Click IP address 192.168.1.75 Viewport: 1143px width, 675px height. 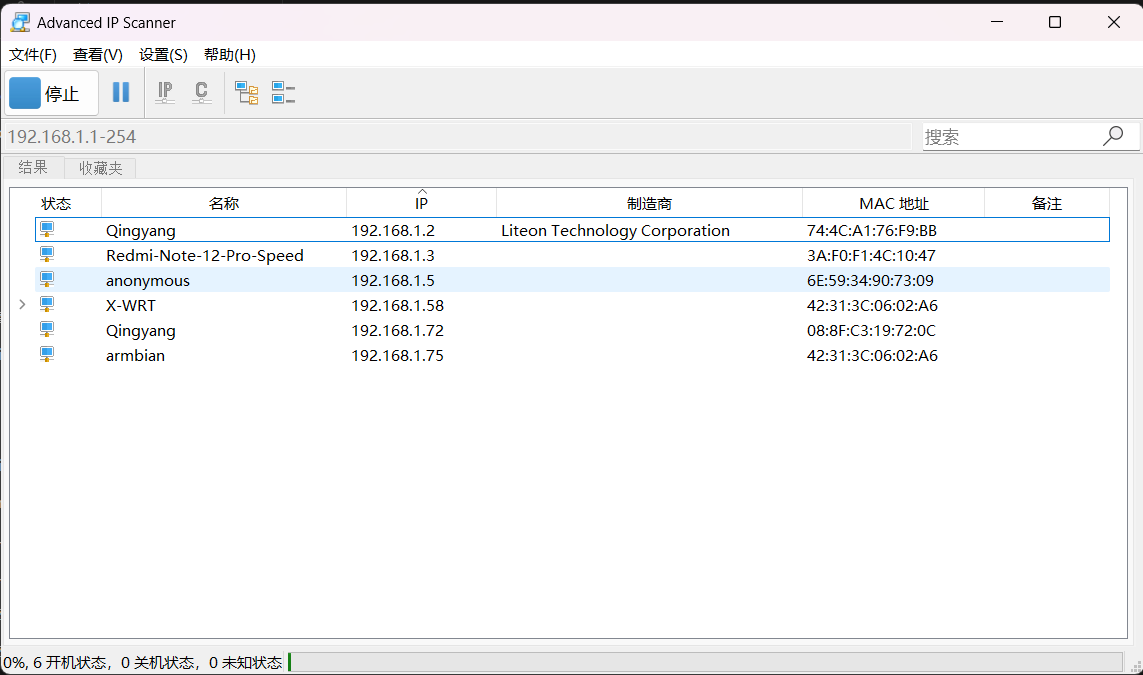pos(398,356)
